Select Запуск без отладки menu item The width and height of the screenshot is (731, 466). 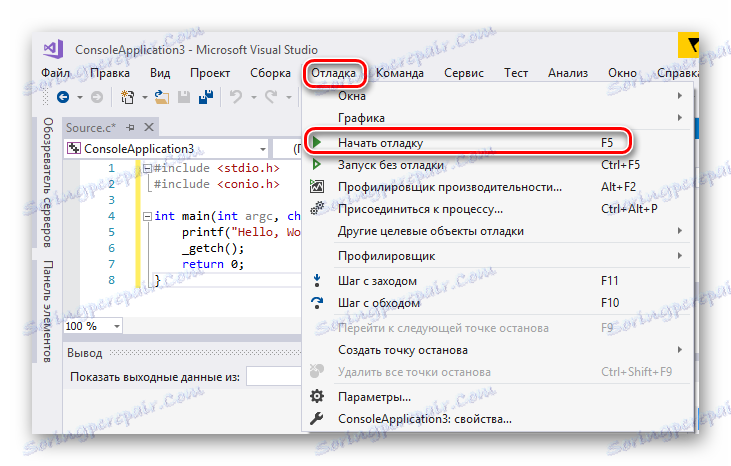click(x=498, y=164)
